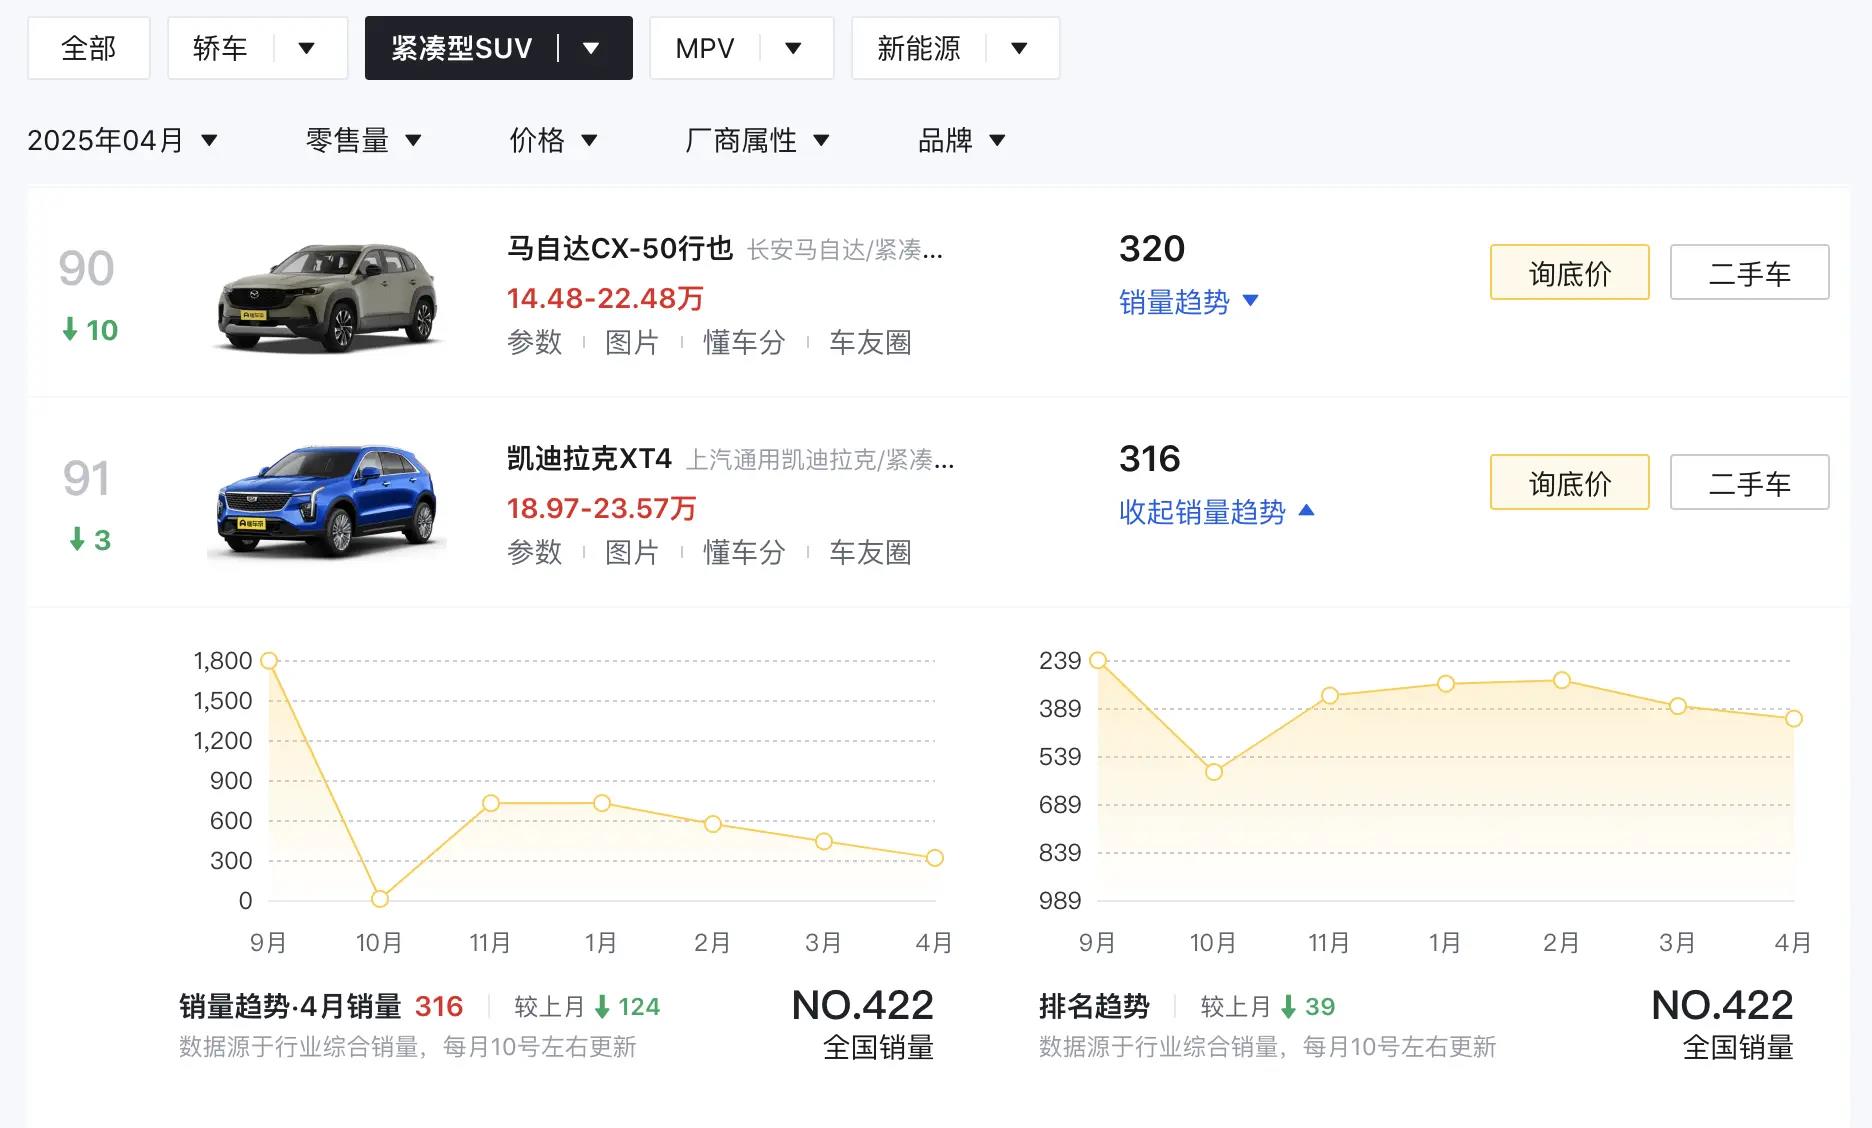
Task: Select the 2月 point on sales chart
Action: tap(713, 824)
